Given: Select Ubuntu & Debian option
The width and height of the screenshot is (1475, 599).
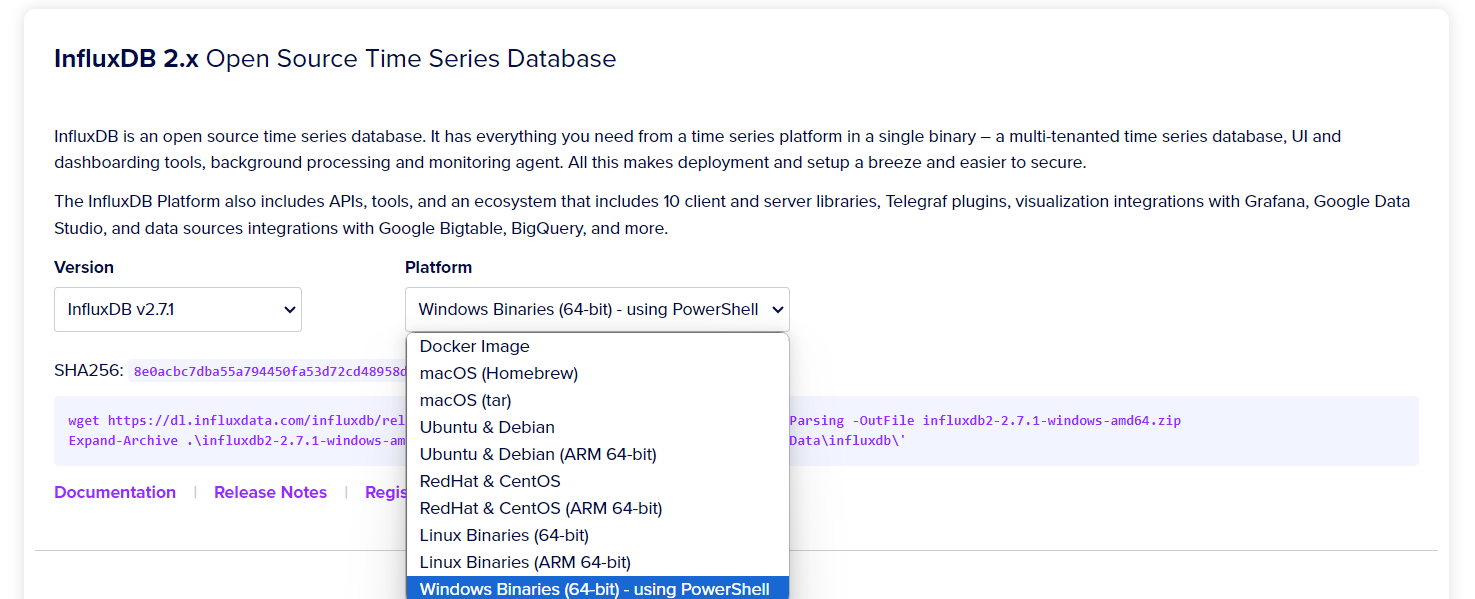Looking at the screenshot, I should tap(597, 427).
